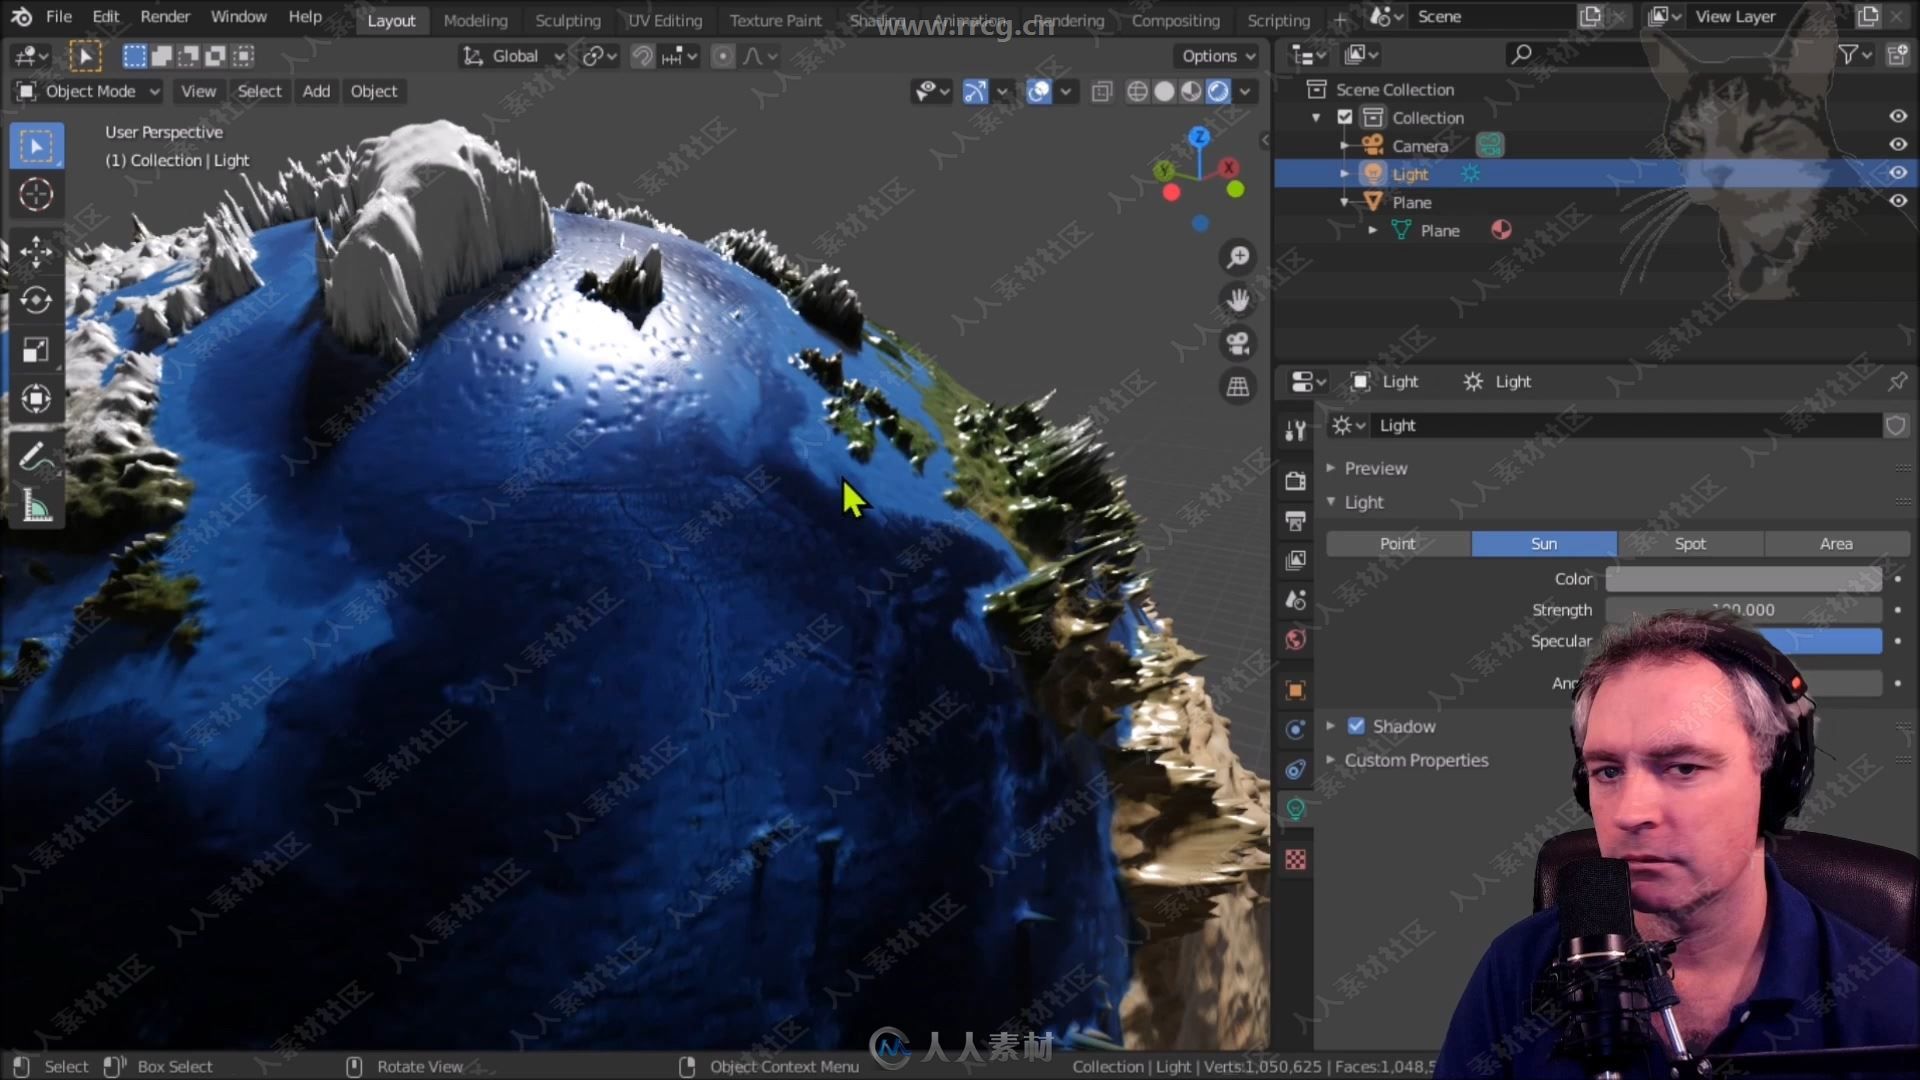1920x1080 pixels.
Task: Open the View Layer properties tab
Action: click(1295, 560)
